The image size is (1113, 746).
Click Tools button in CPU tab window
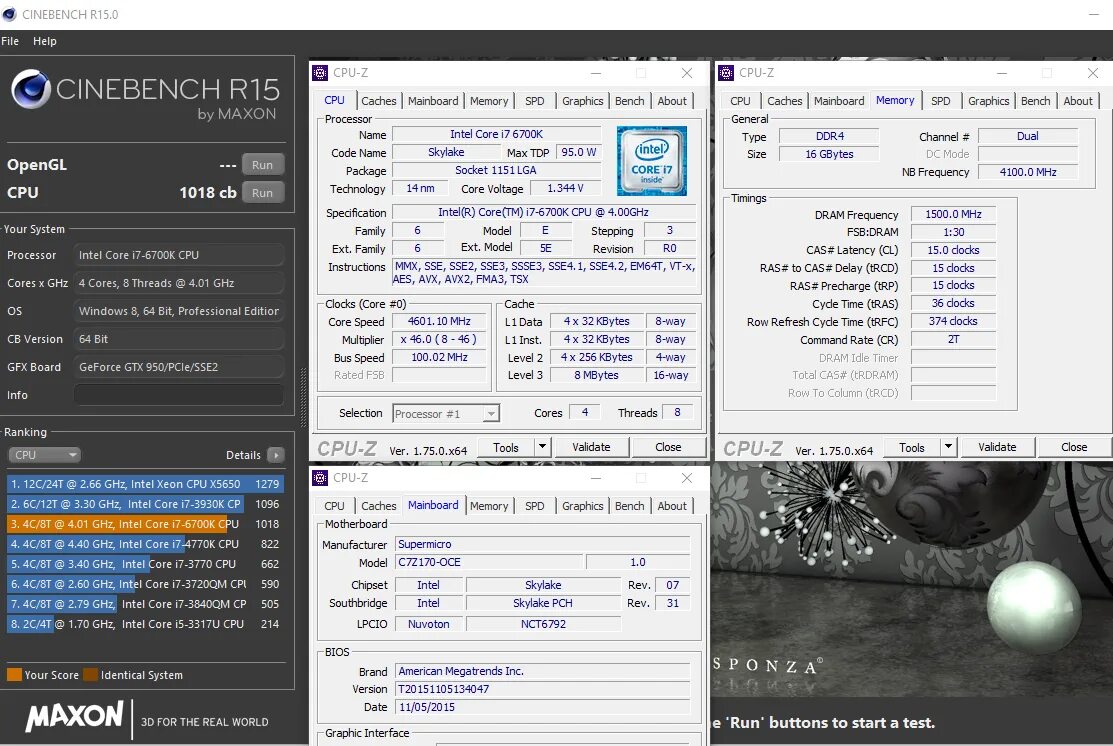coord(505,447)
